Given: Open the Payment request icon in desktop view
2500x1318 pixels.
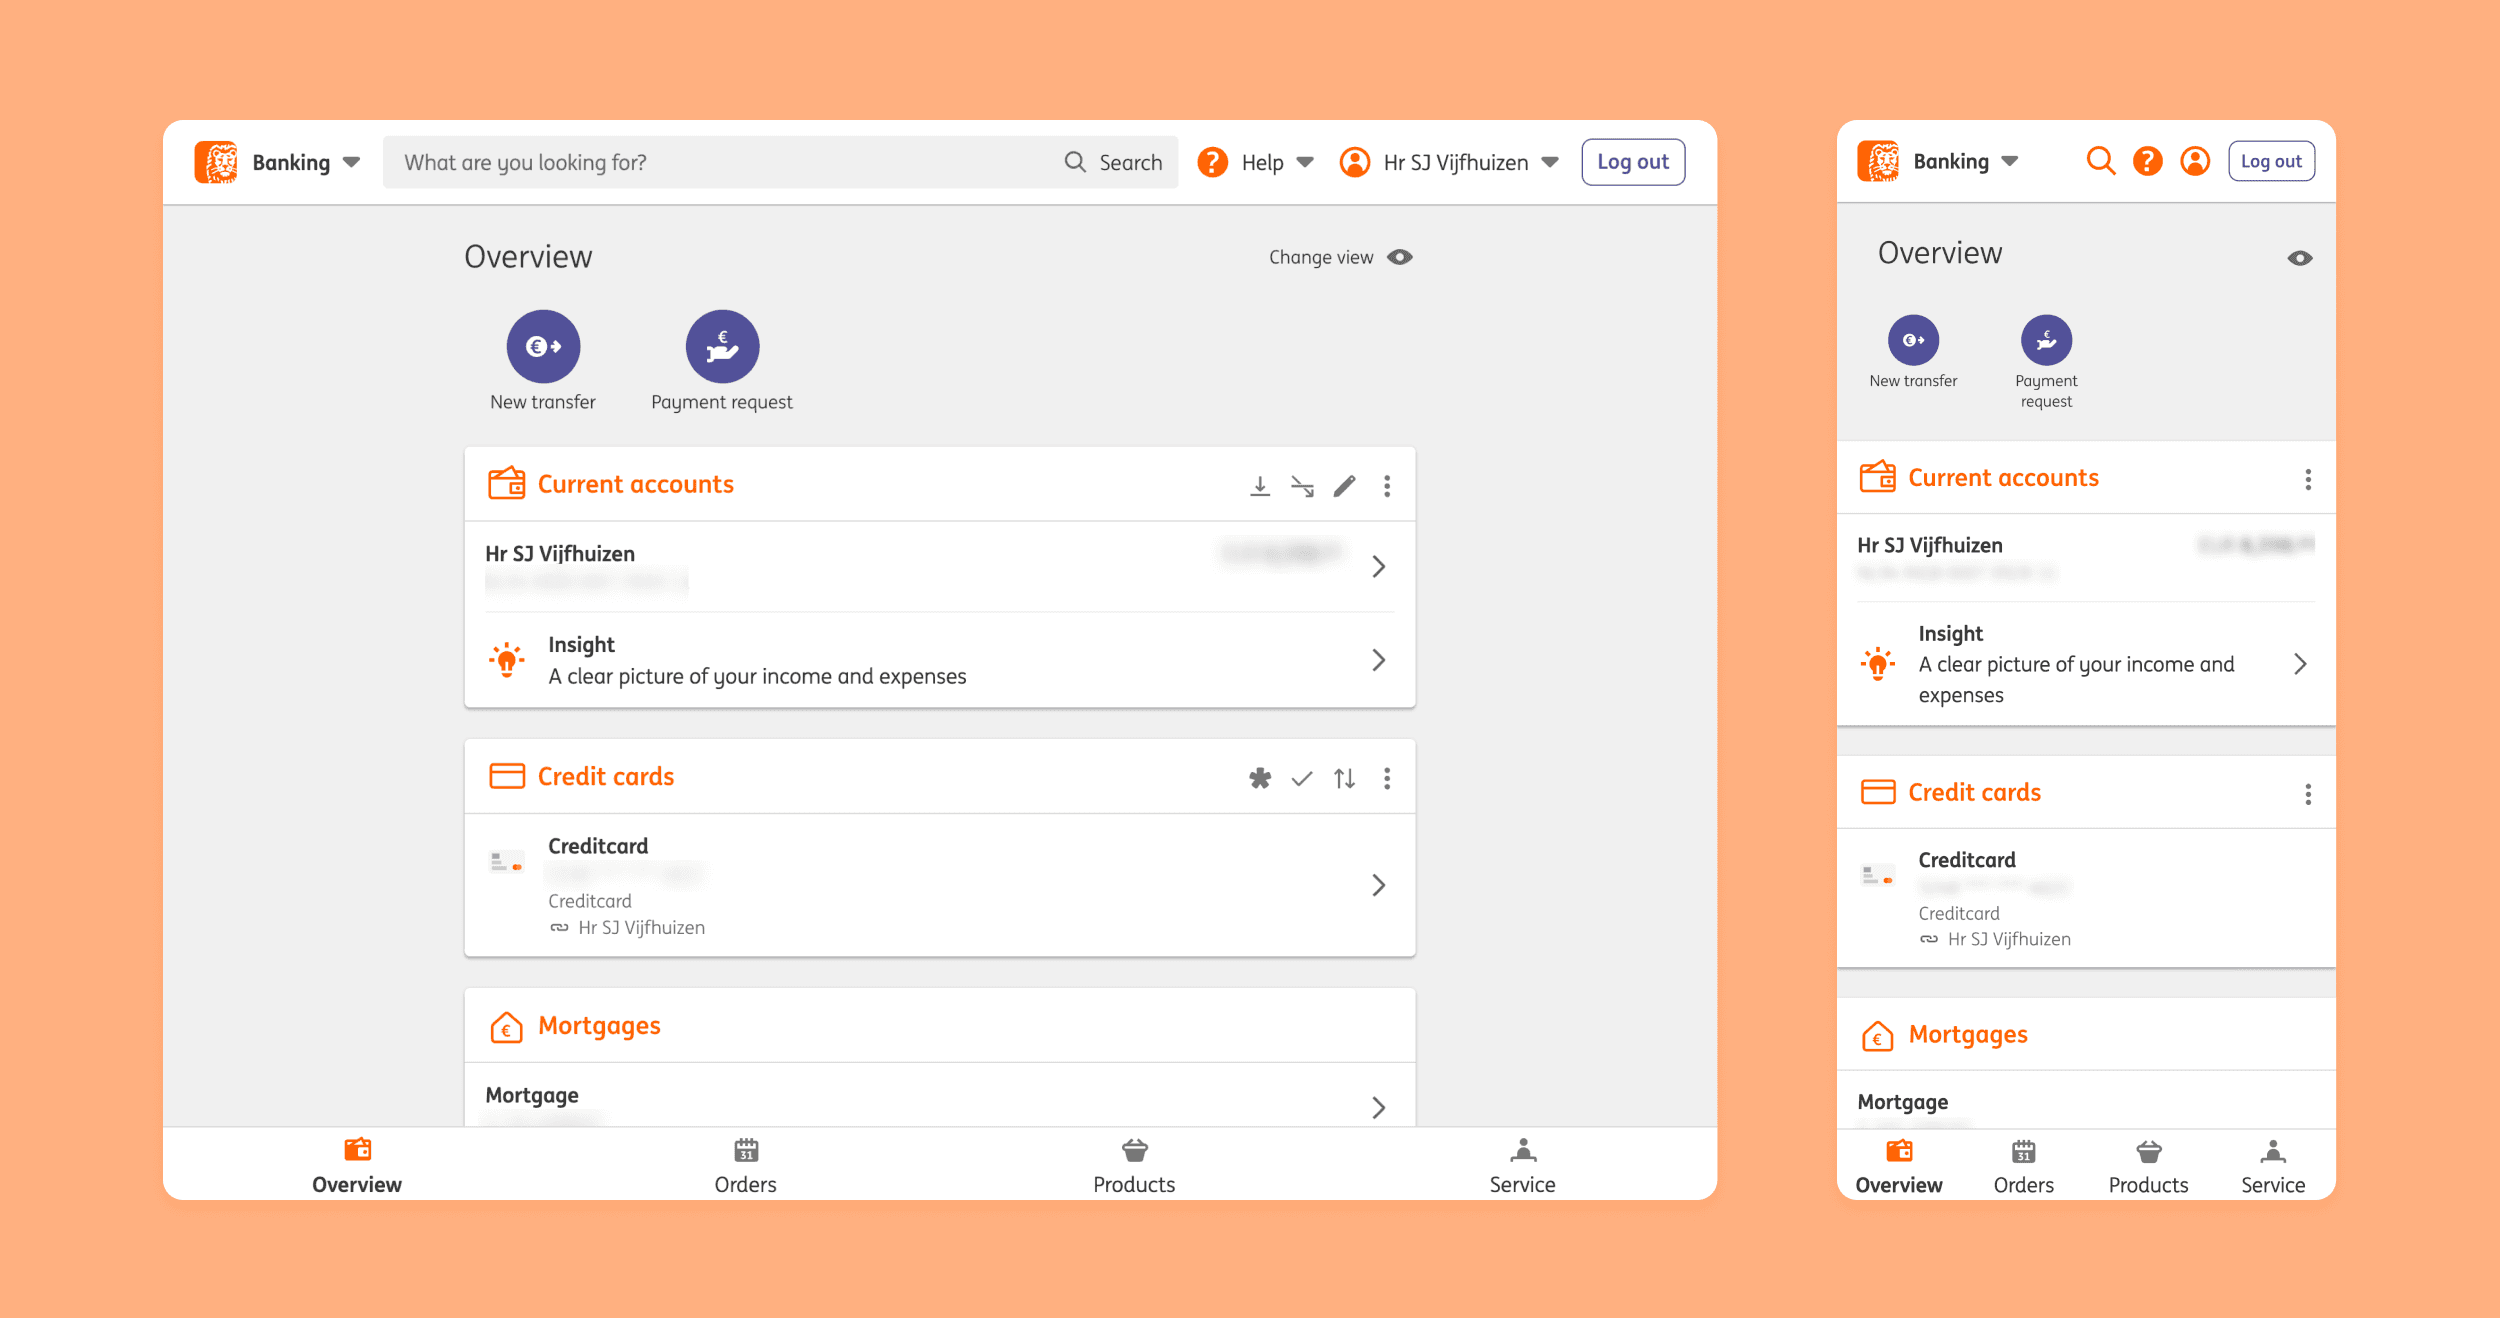Looking at the screenshot, I should pos(722,346).
